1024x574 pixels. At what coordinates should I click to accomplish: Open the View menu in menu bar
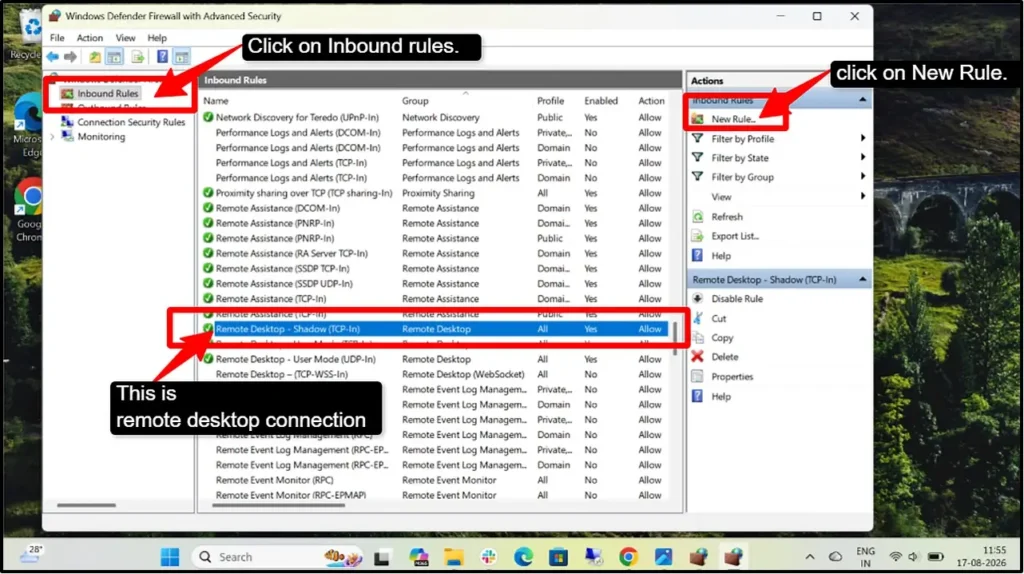(125, 38)
